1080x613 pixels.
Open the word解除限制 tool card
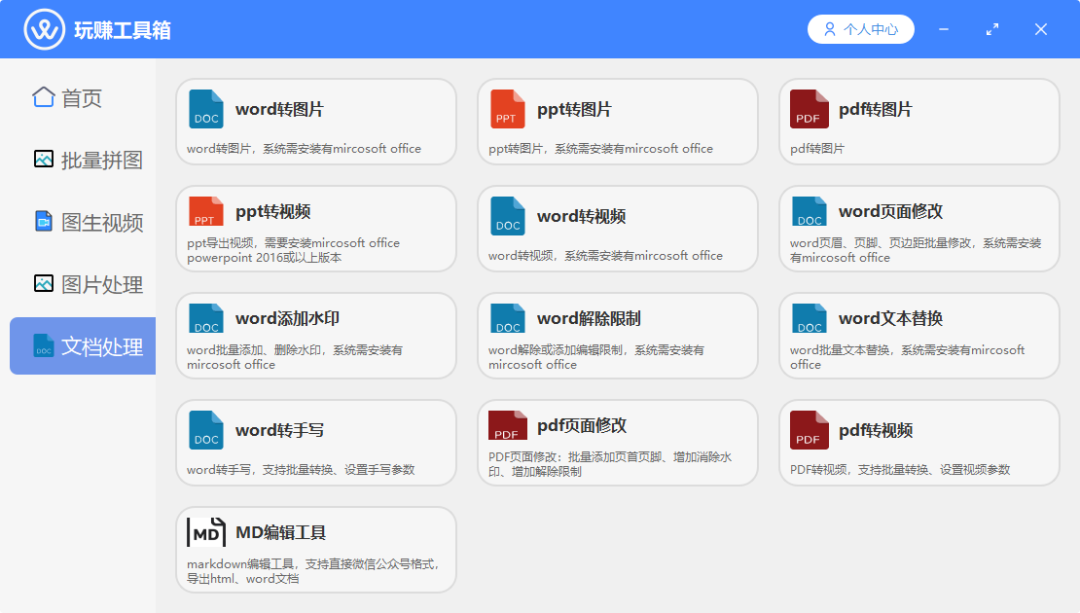click(618, 334)
